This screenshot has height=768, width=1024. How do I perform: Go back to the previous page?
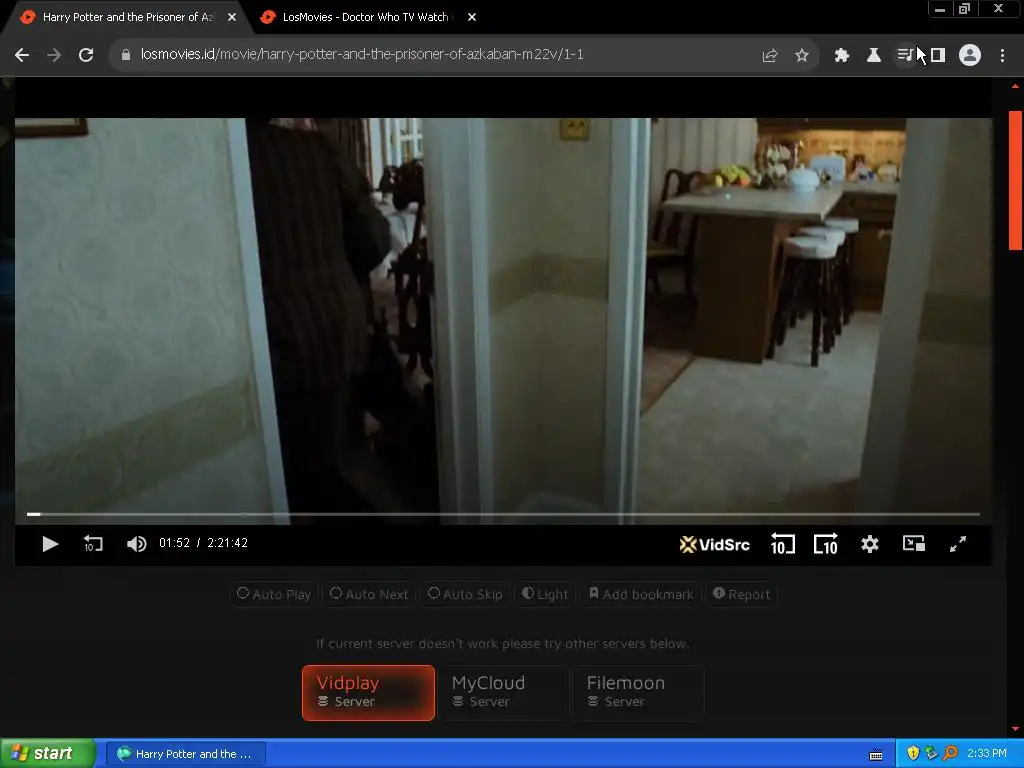click(x=22, y=55)
